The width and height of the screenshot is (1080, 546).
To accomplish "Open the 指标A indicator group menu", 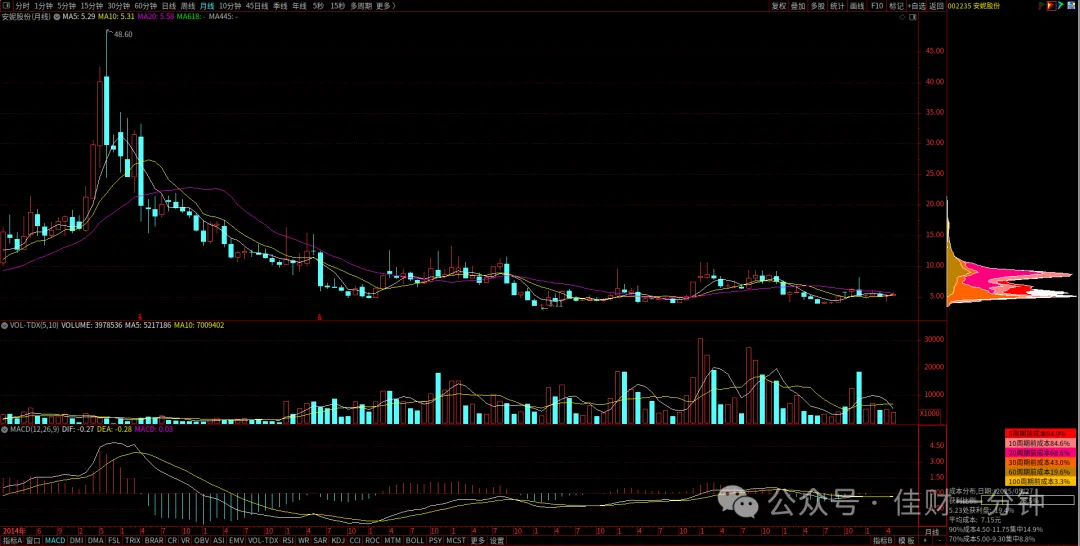I will click(x=12, y=540).
